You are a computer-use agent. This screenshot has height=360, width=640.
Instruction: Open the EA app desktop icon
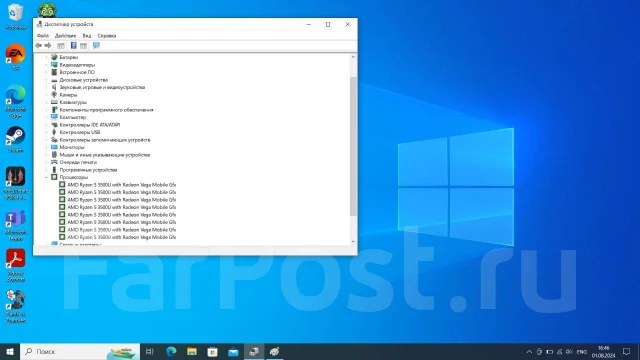point(16,57)
